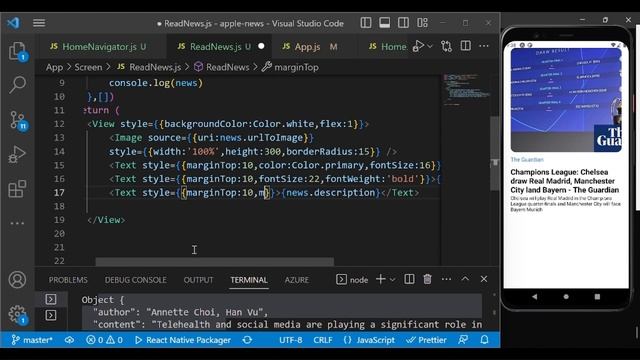The image size is (640, 360).
Task: Switch to the HomeNavigator.js tab
Action: point(98,47)
